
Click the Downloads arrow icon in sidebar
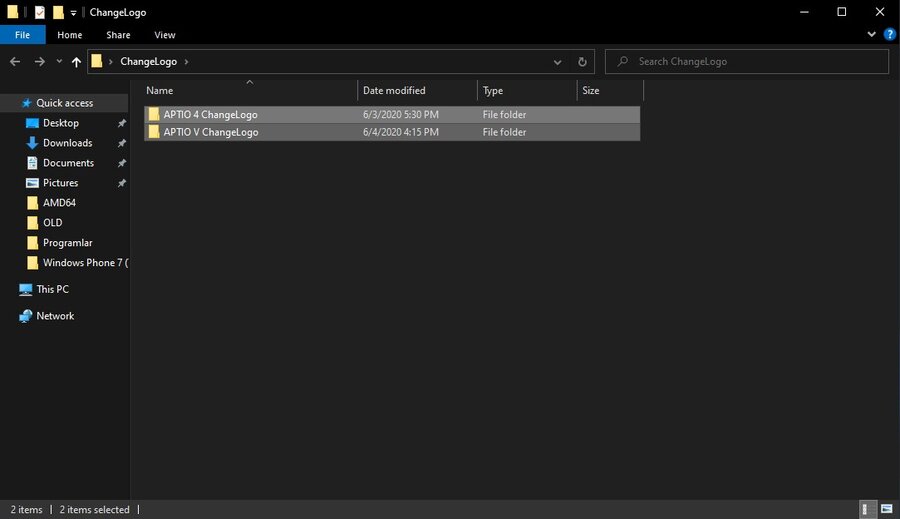click(x=32, y=143)
